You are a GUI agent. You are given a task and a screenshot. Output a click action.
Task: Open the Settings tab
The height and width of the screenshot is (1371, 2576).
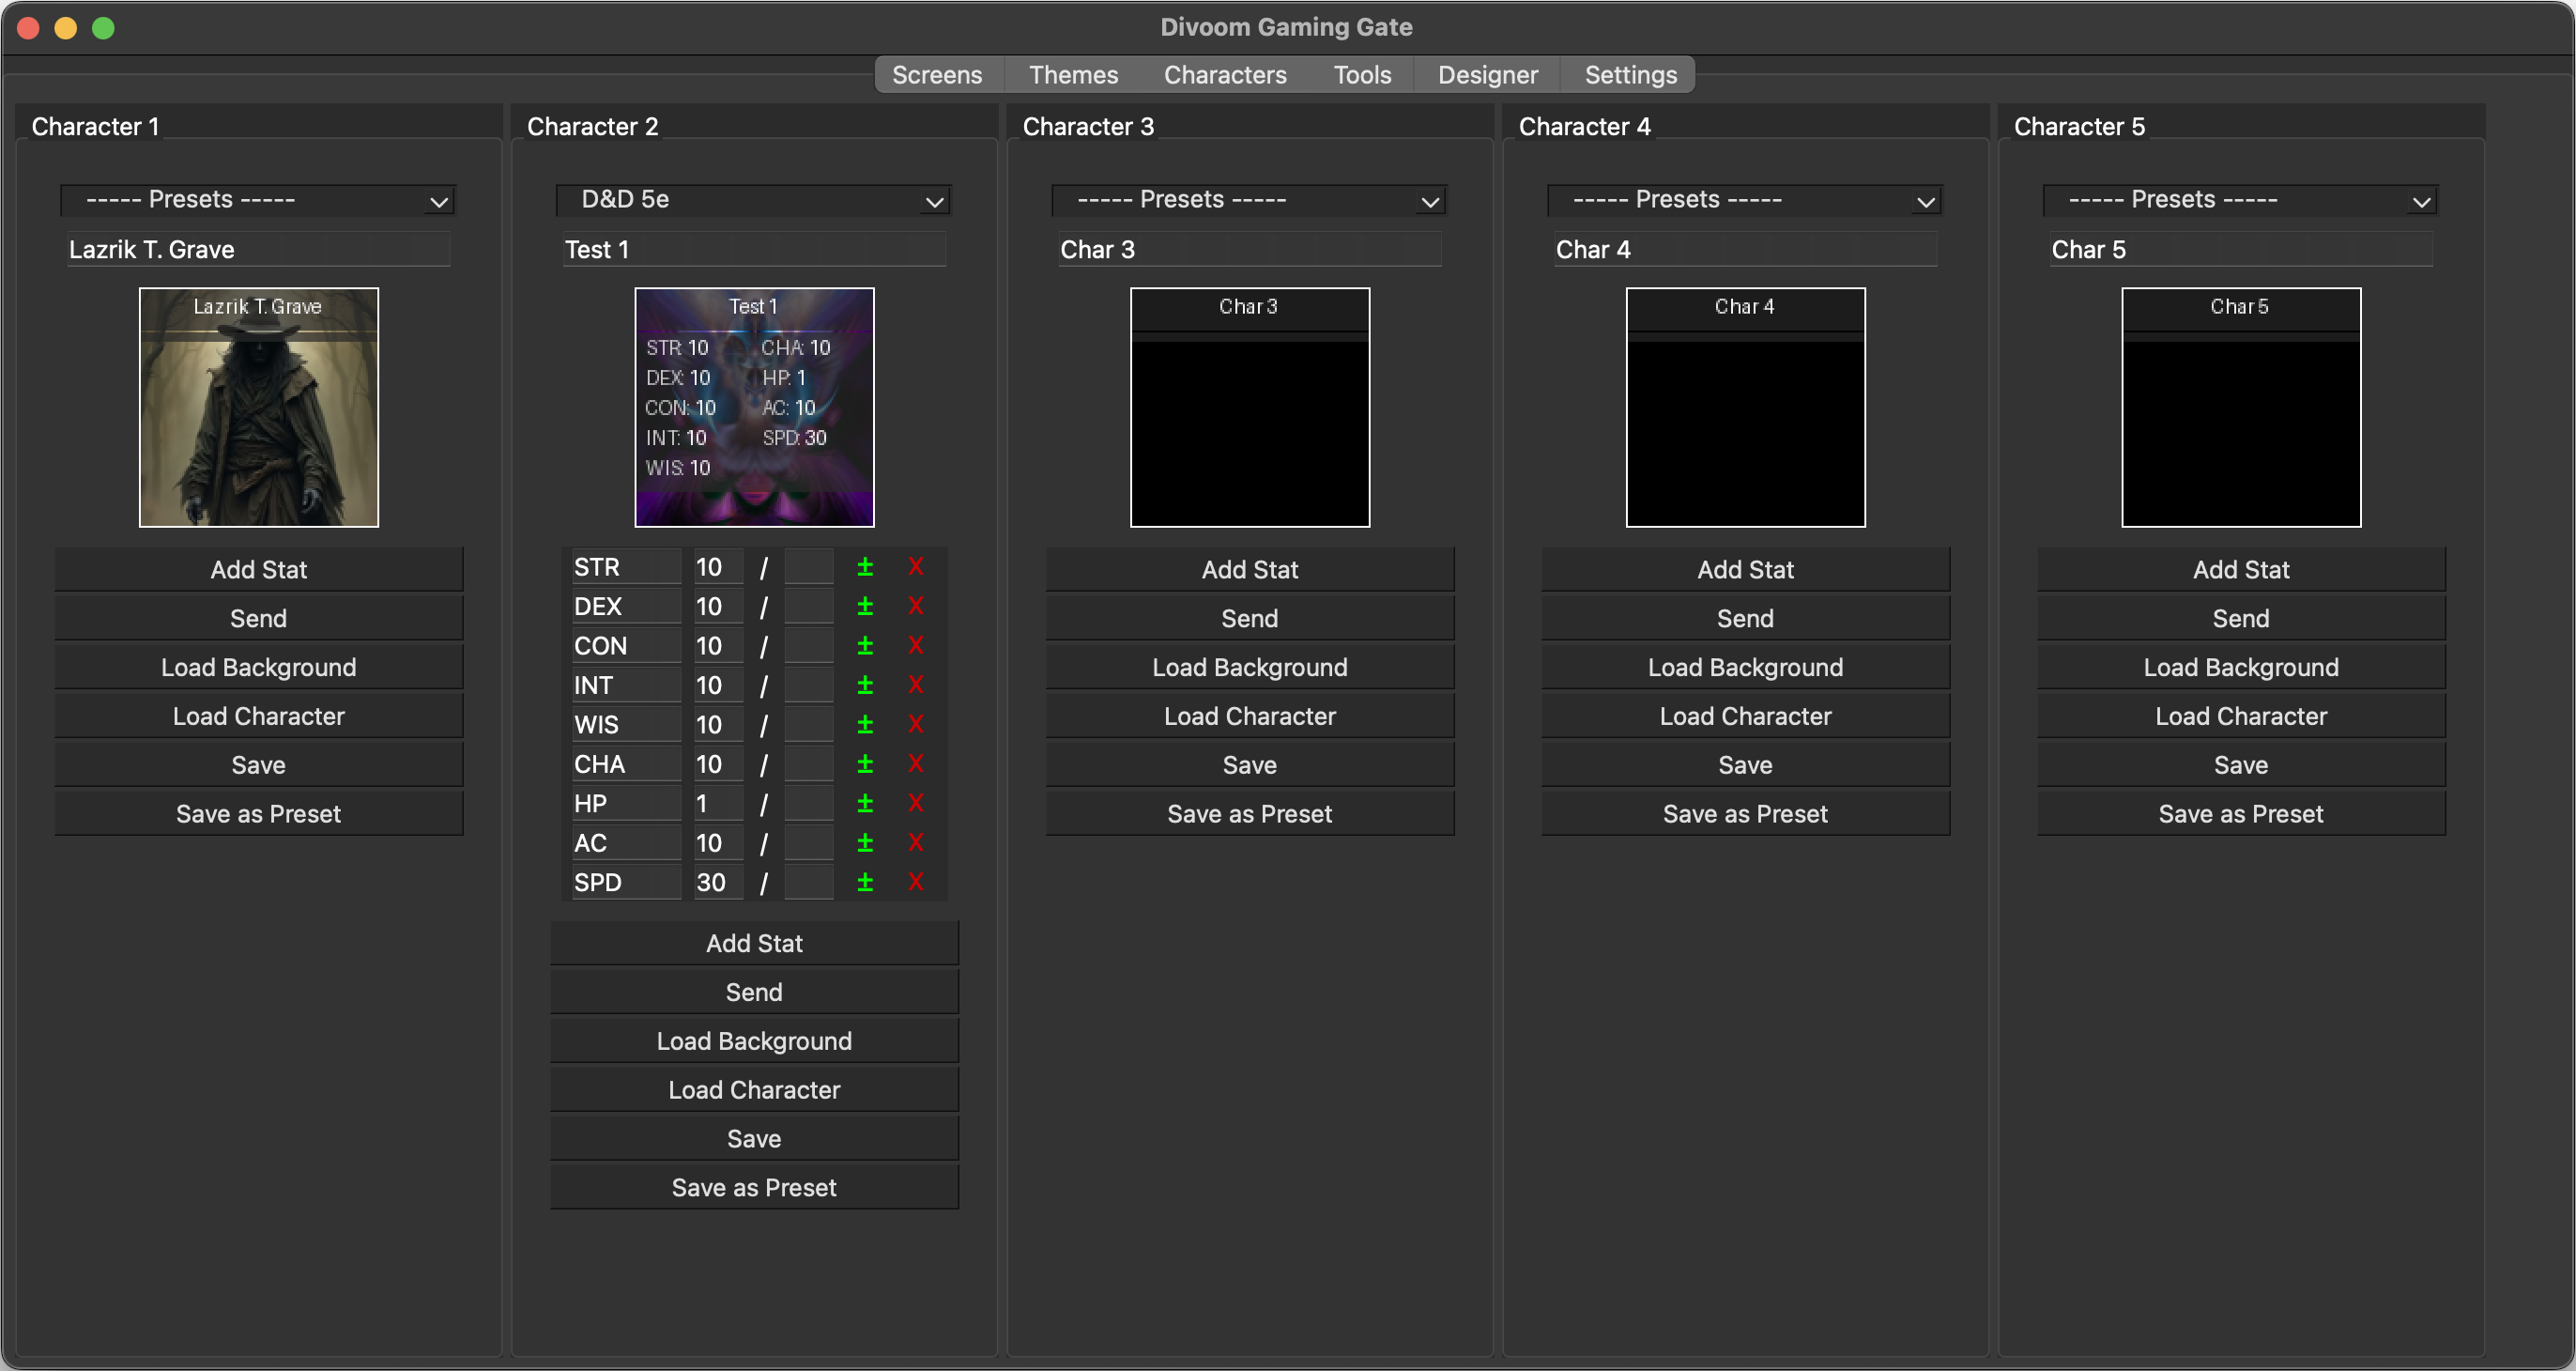point(1630,75)
